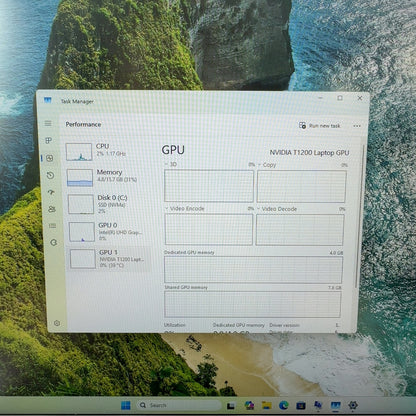
Task: Open the three-dot more options menu
Action: [x=357, y=126]
